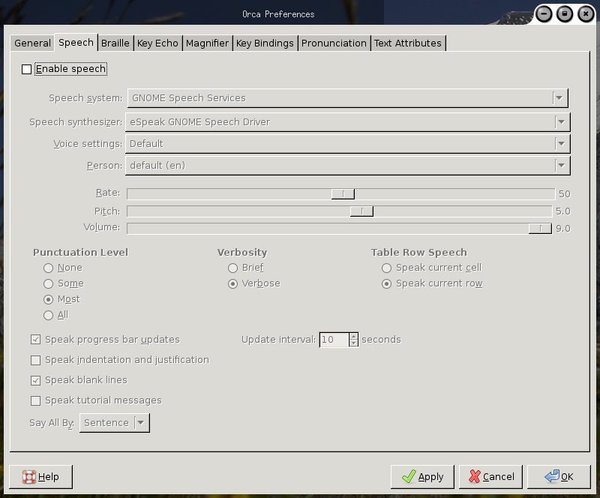This screenshot has height=498, width=600.
Task: Expand the Speech system dropdown
Action: click(x=347, y=98)
